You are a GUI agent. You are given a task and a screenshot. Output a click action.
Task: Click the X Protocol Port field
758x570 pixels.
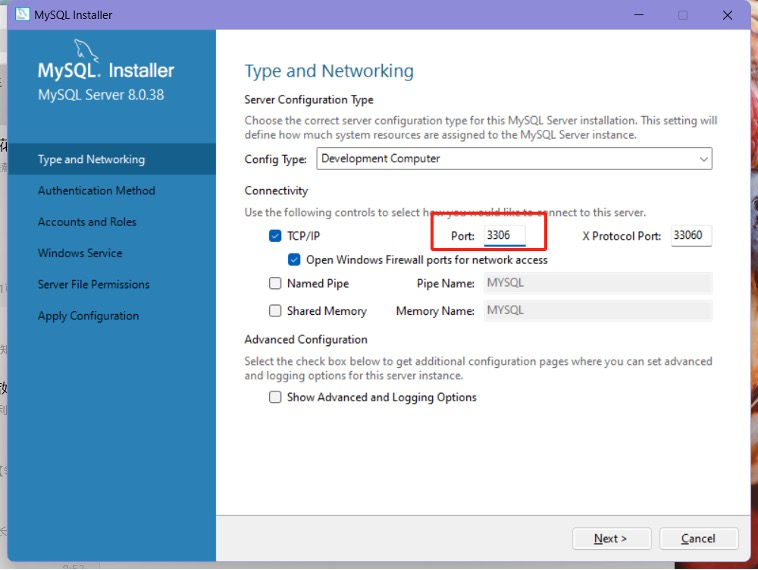690,236
